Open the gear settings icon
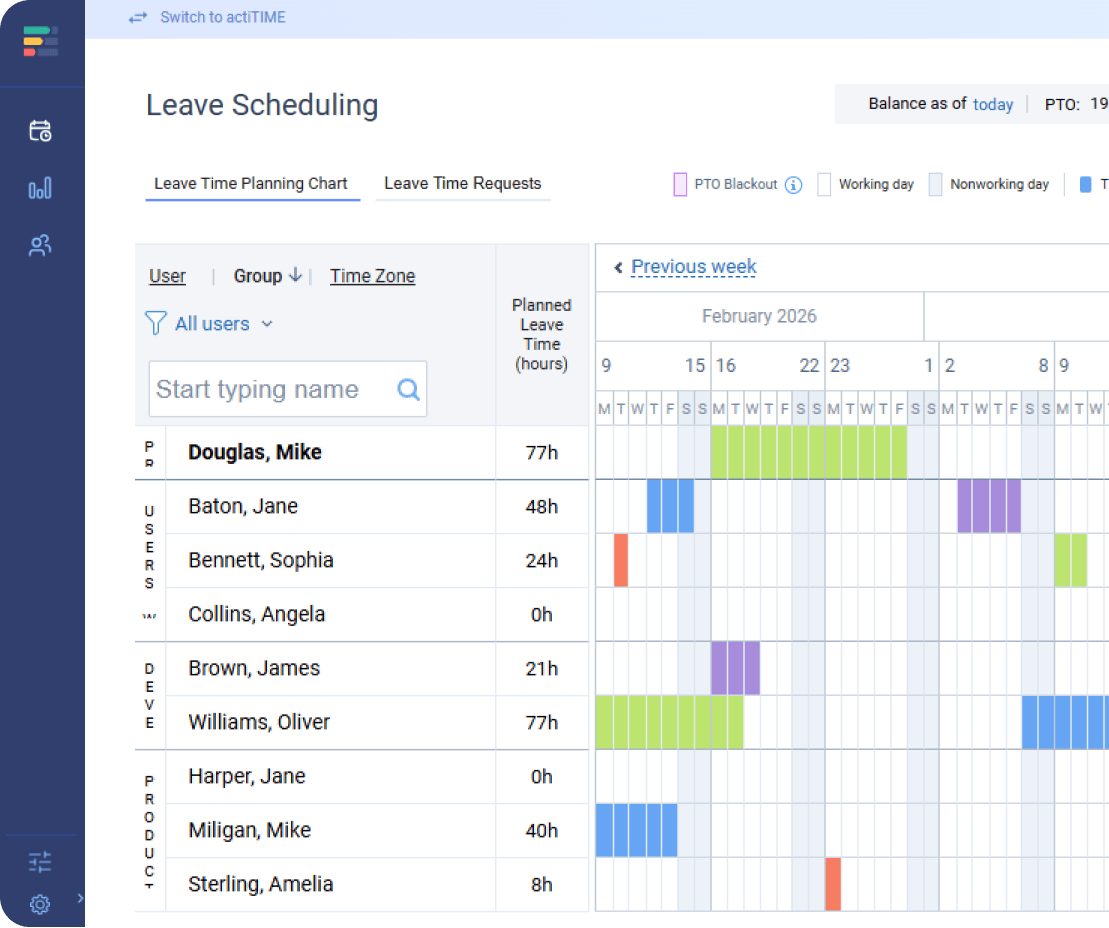The width and height of the screenshot is (1109, 928). (x=40, y=905)
